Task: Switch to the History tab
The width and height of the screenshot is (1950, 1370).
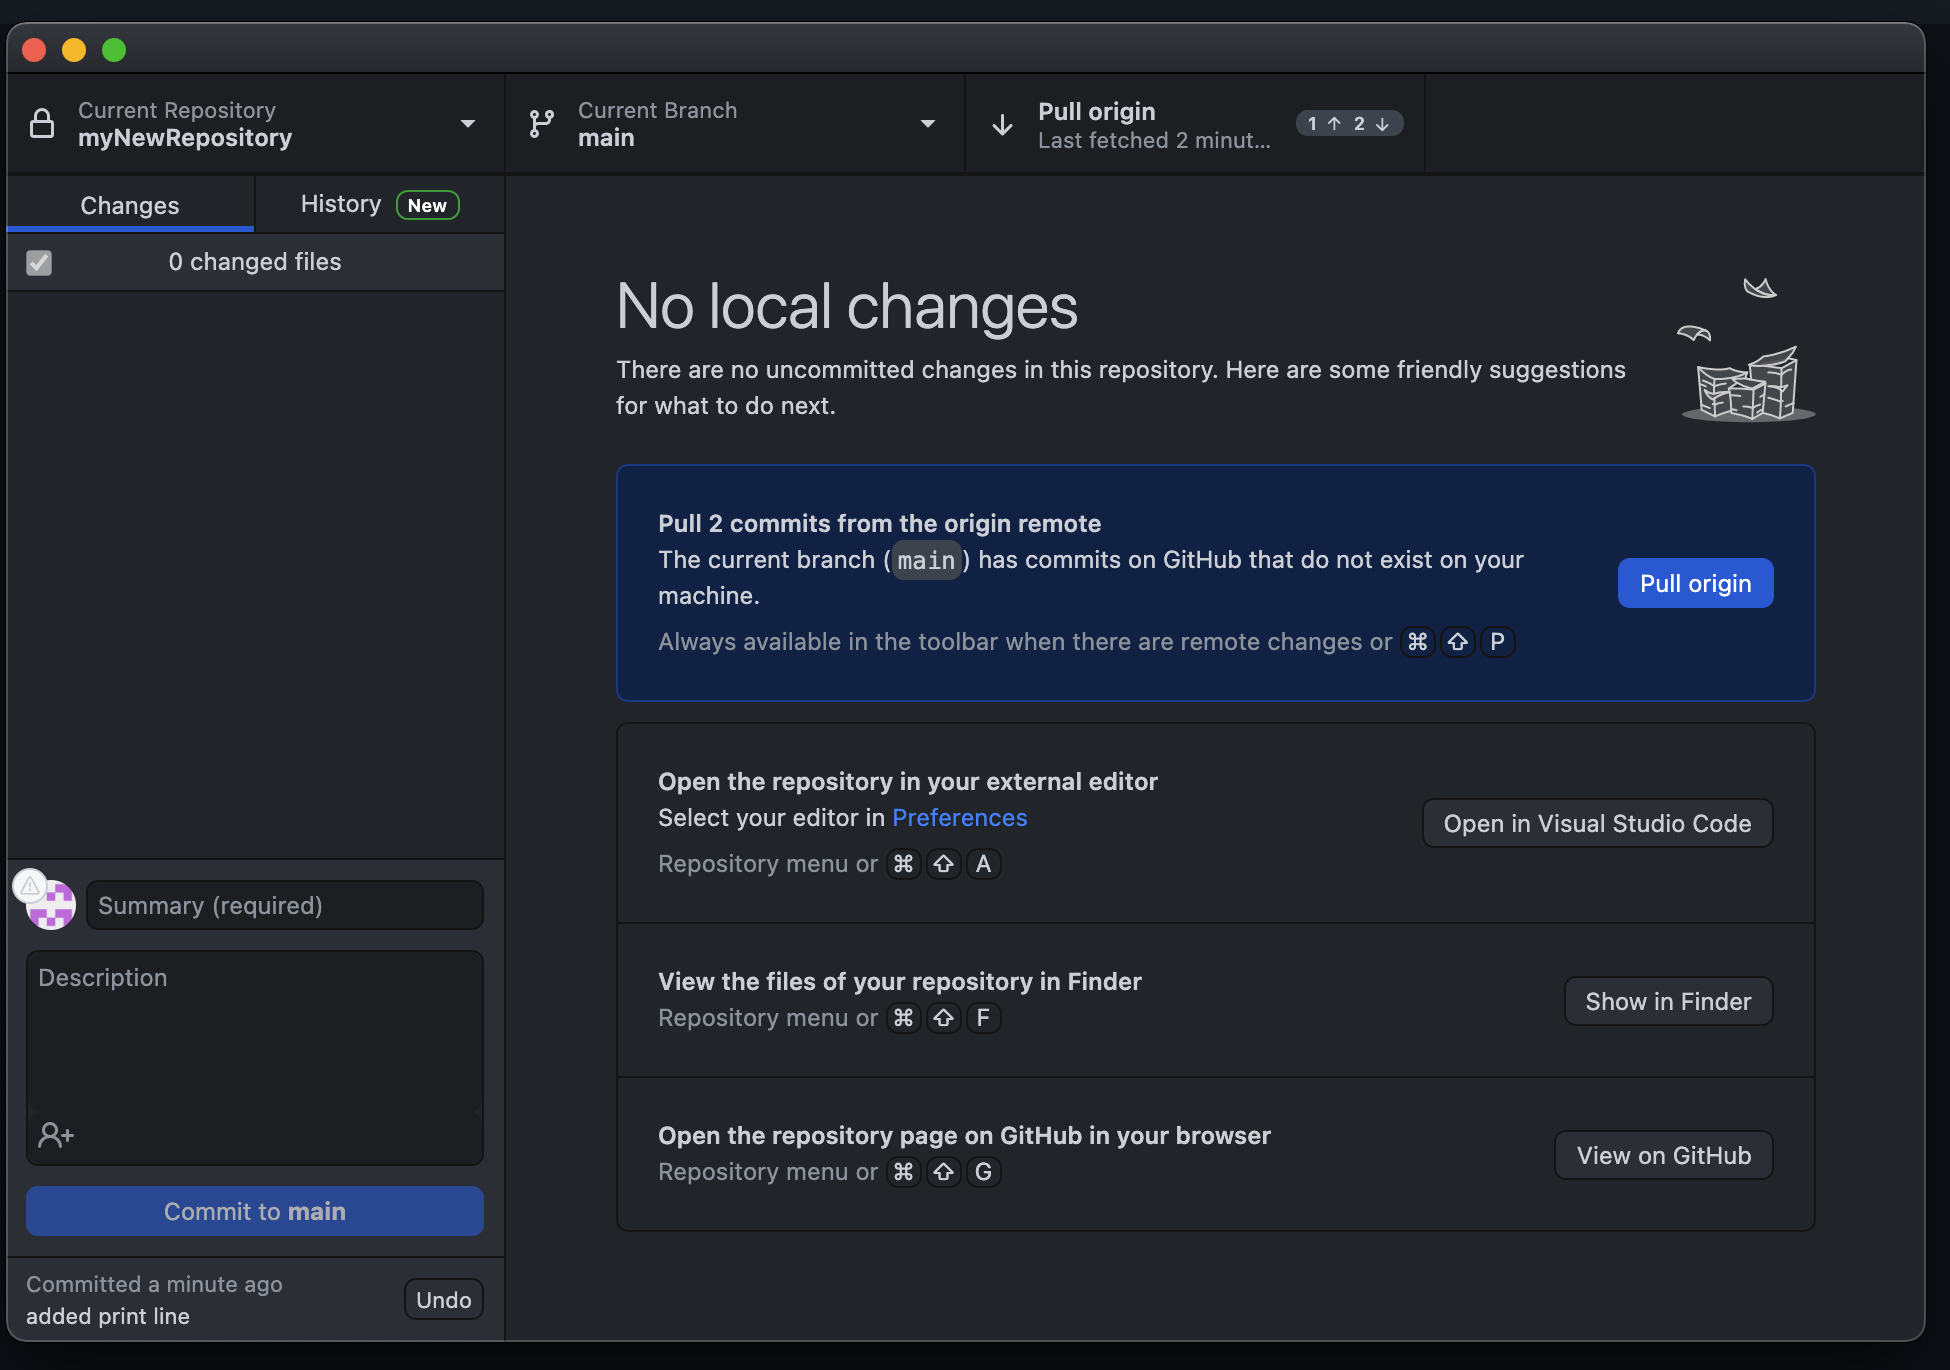Action: point(380,205)
